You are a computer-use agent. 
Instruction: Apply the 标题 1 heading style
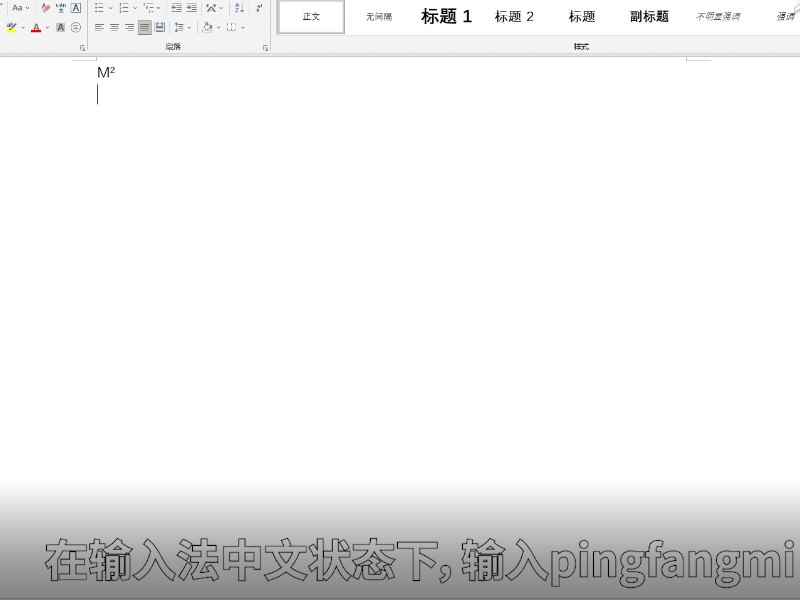446,16
